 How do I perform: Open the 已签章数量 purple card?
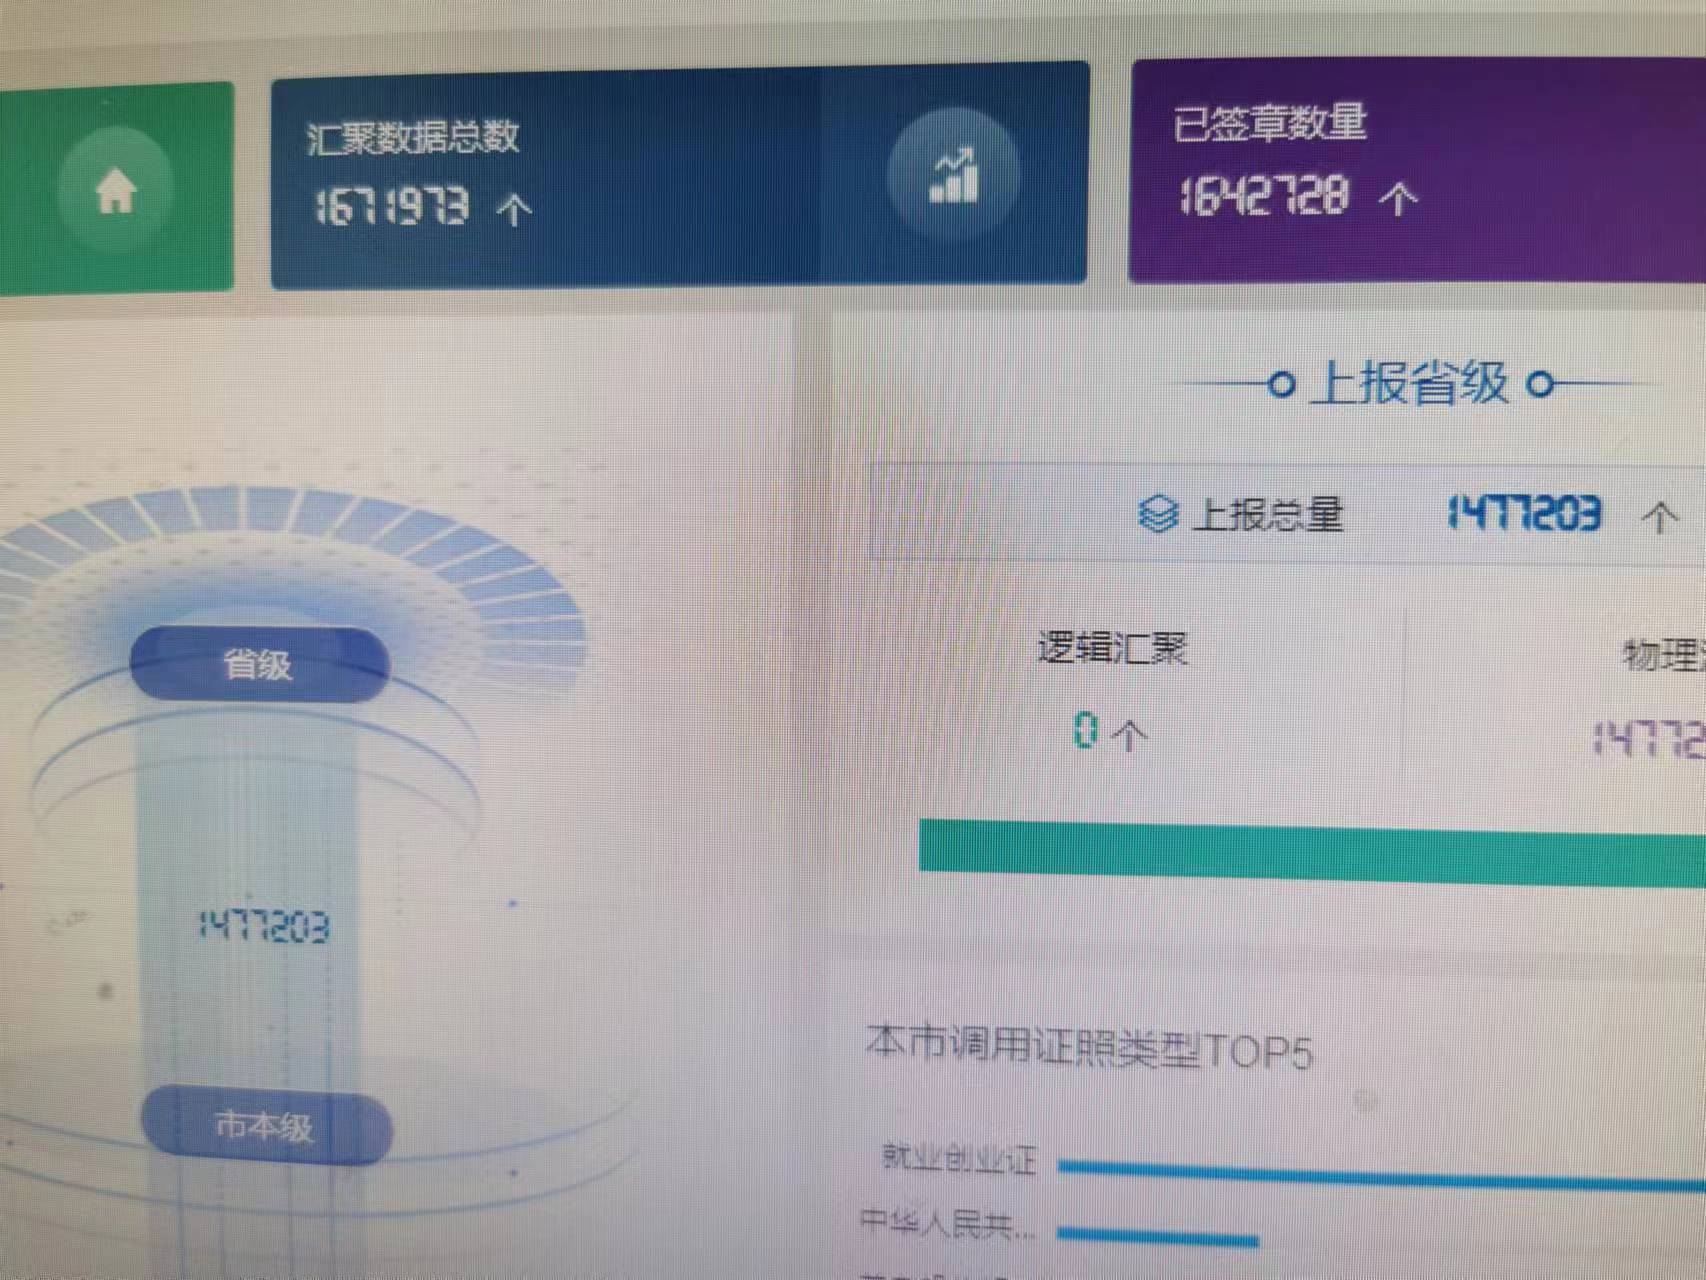[1417, 170]
